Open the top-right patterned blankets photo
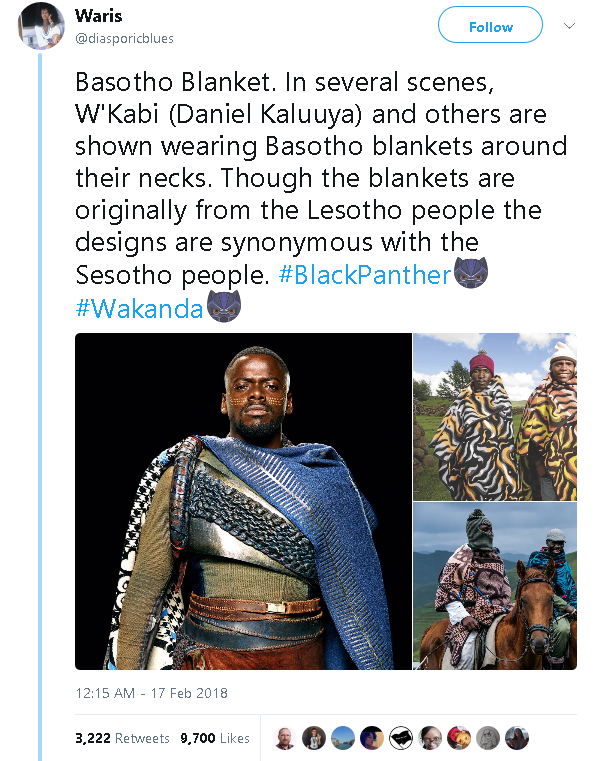 point(495,416)
